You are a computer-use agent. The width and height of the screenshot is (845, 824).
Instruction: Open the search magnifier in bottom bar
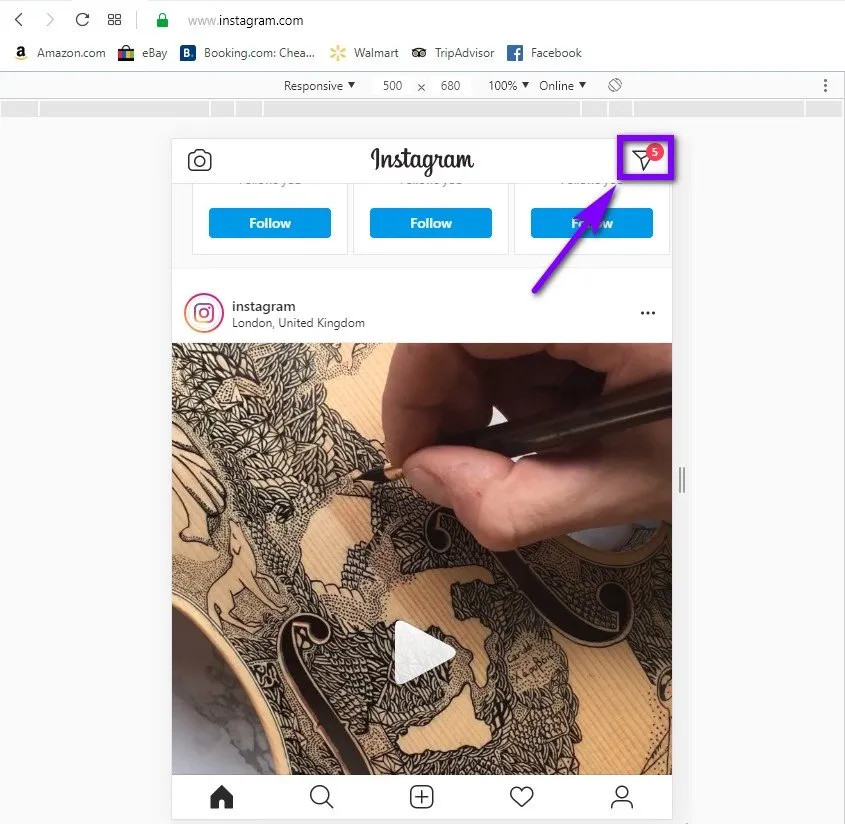[322, 797]
